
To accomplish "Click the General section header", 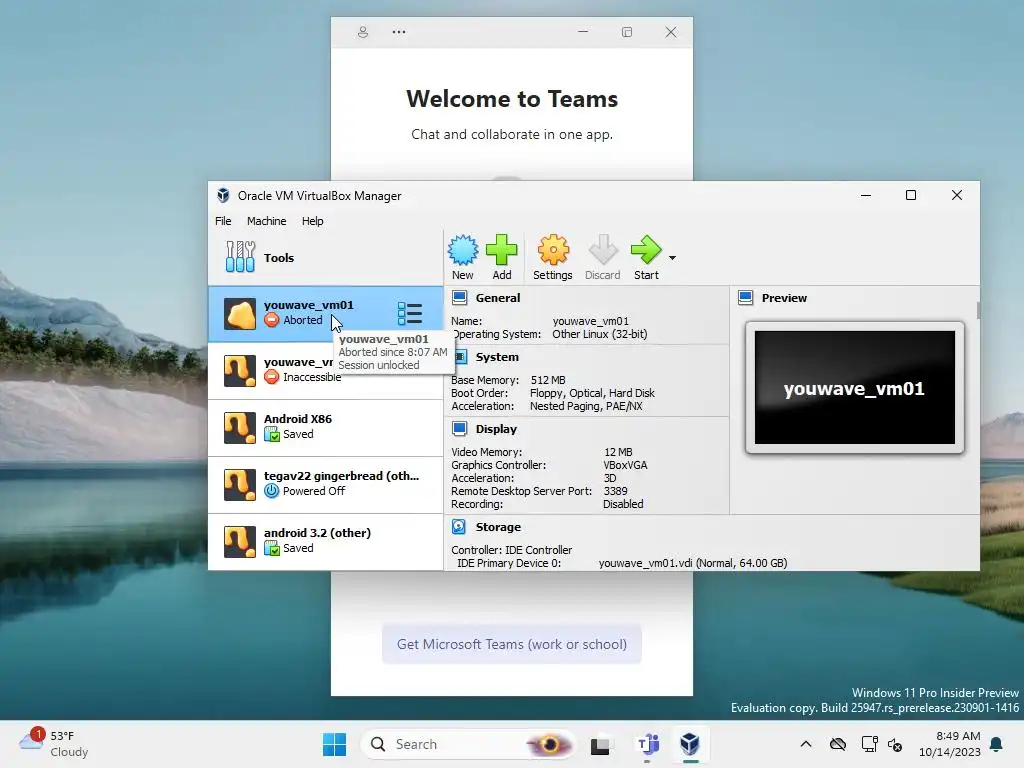I will tap(498, 298).
